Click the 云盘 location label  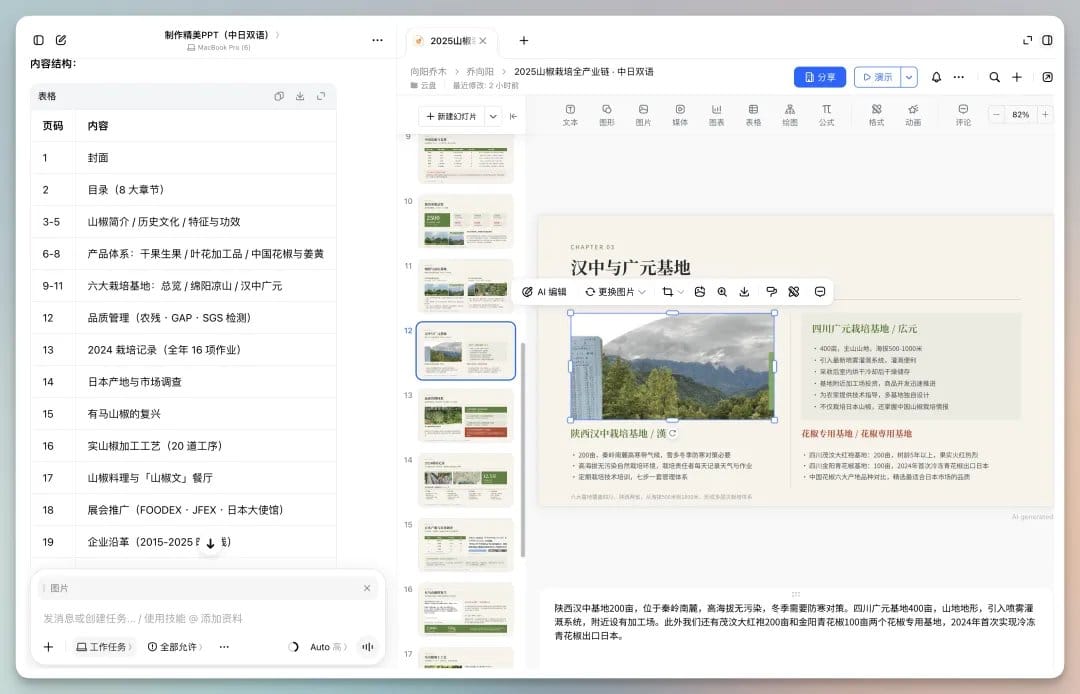click(424, 85)
